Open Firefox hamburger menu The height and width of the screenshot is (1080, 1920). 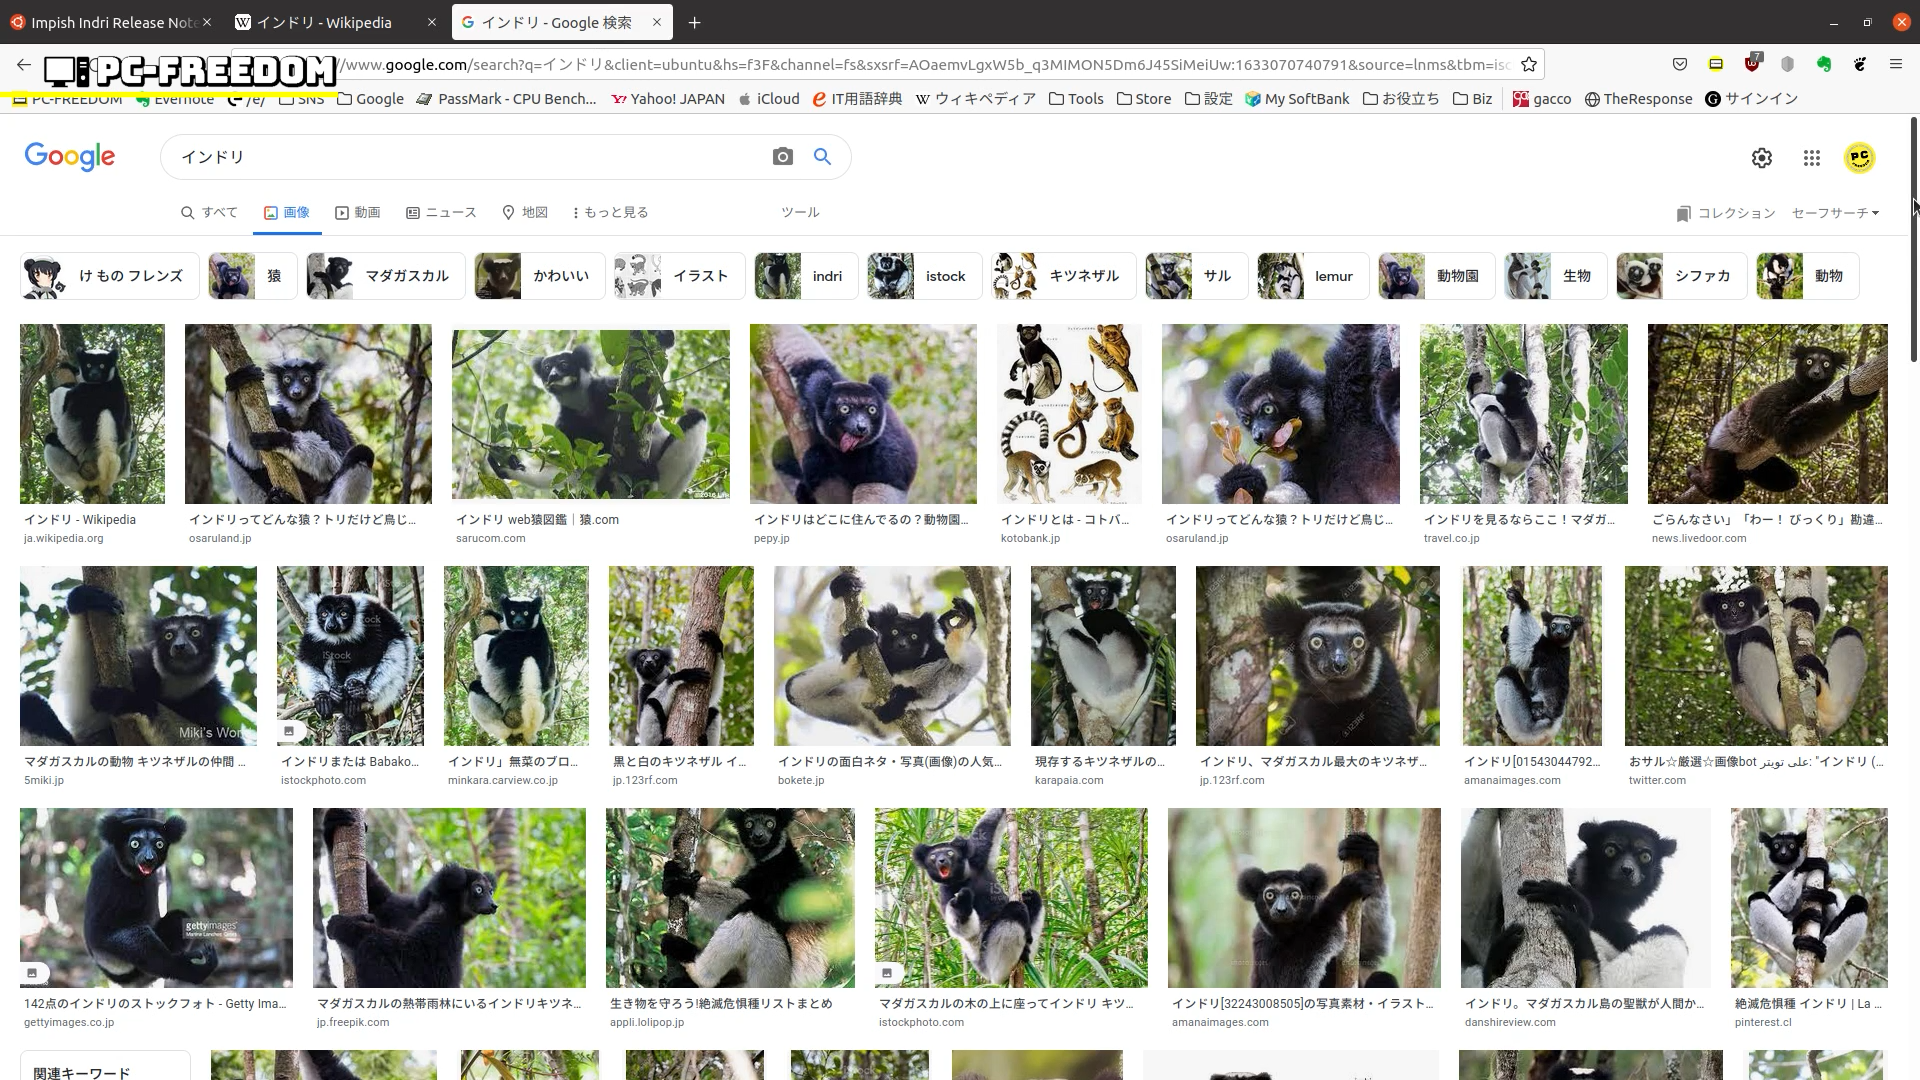click(x=1895, y=65)
